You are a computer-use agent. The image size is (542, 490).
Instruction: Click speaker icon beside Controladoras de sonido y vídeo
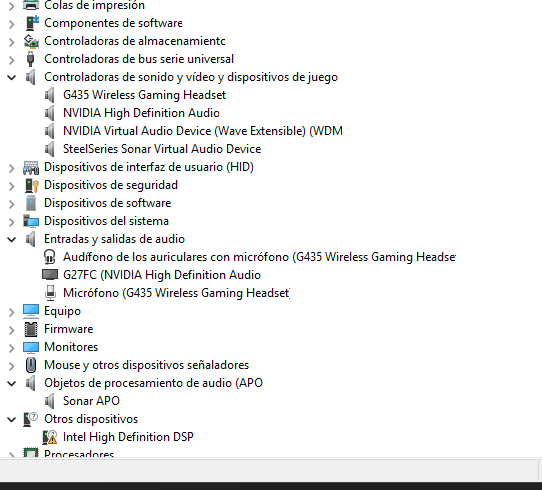31,77
